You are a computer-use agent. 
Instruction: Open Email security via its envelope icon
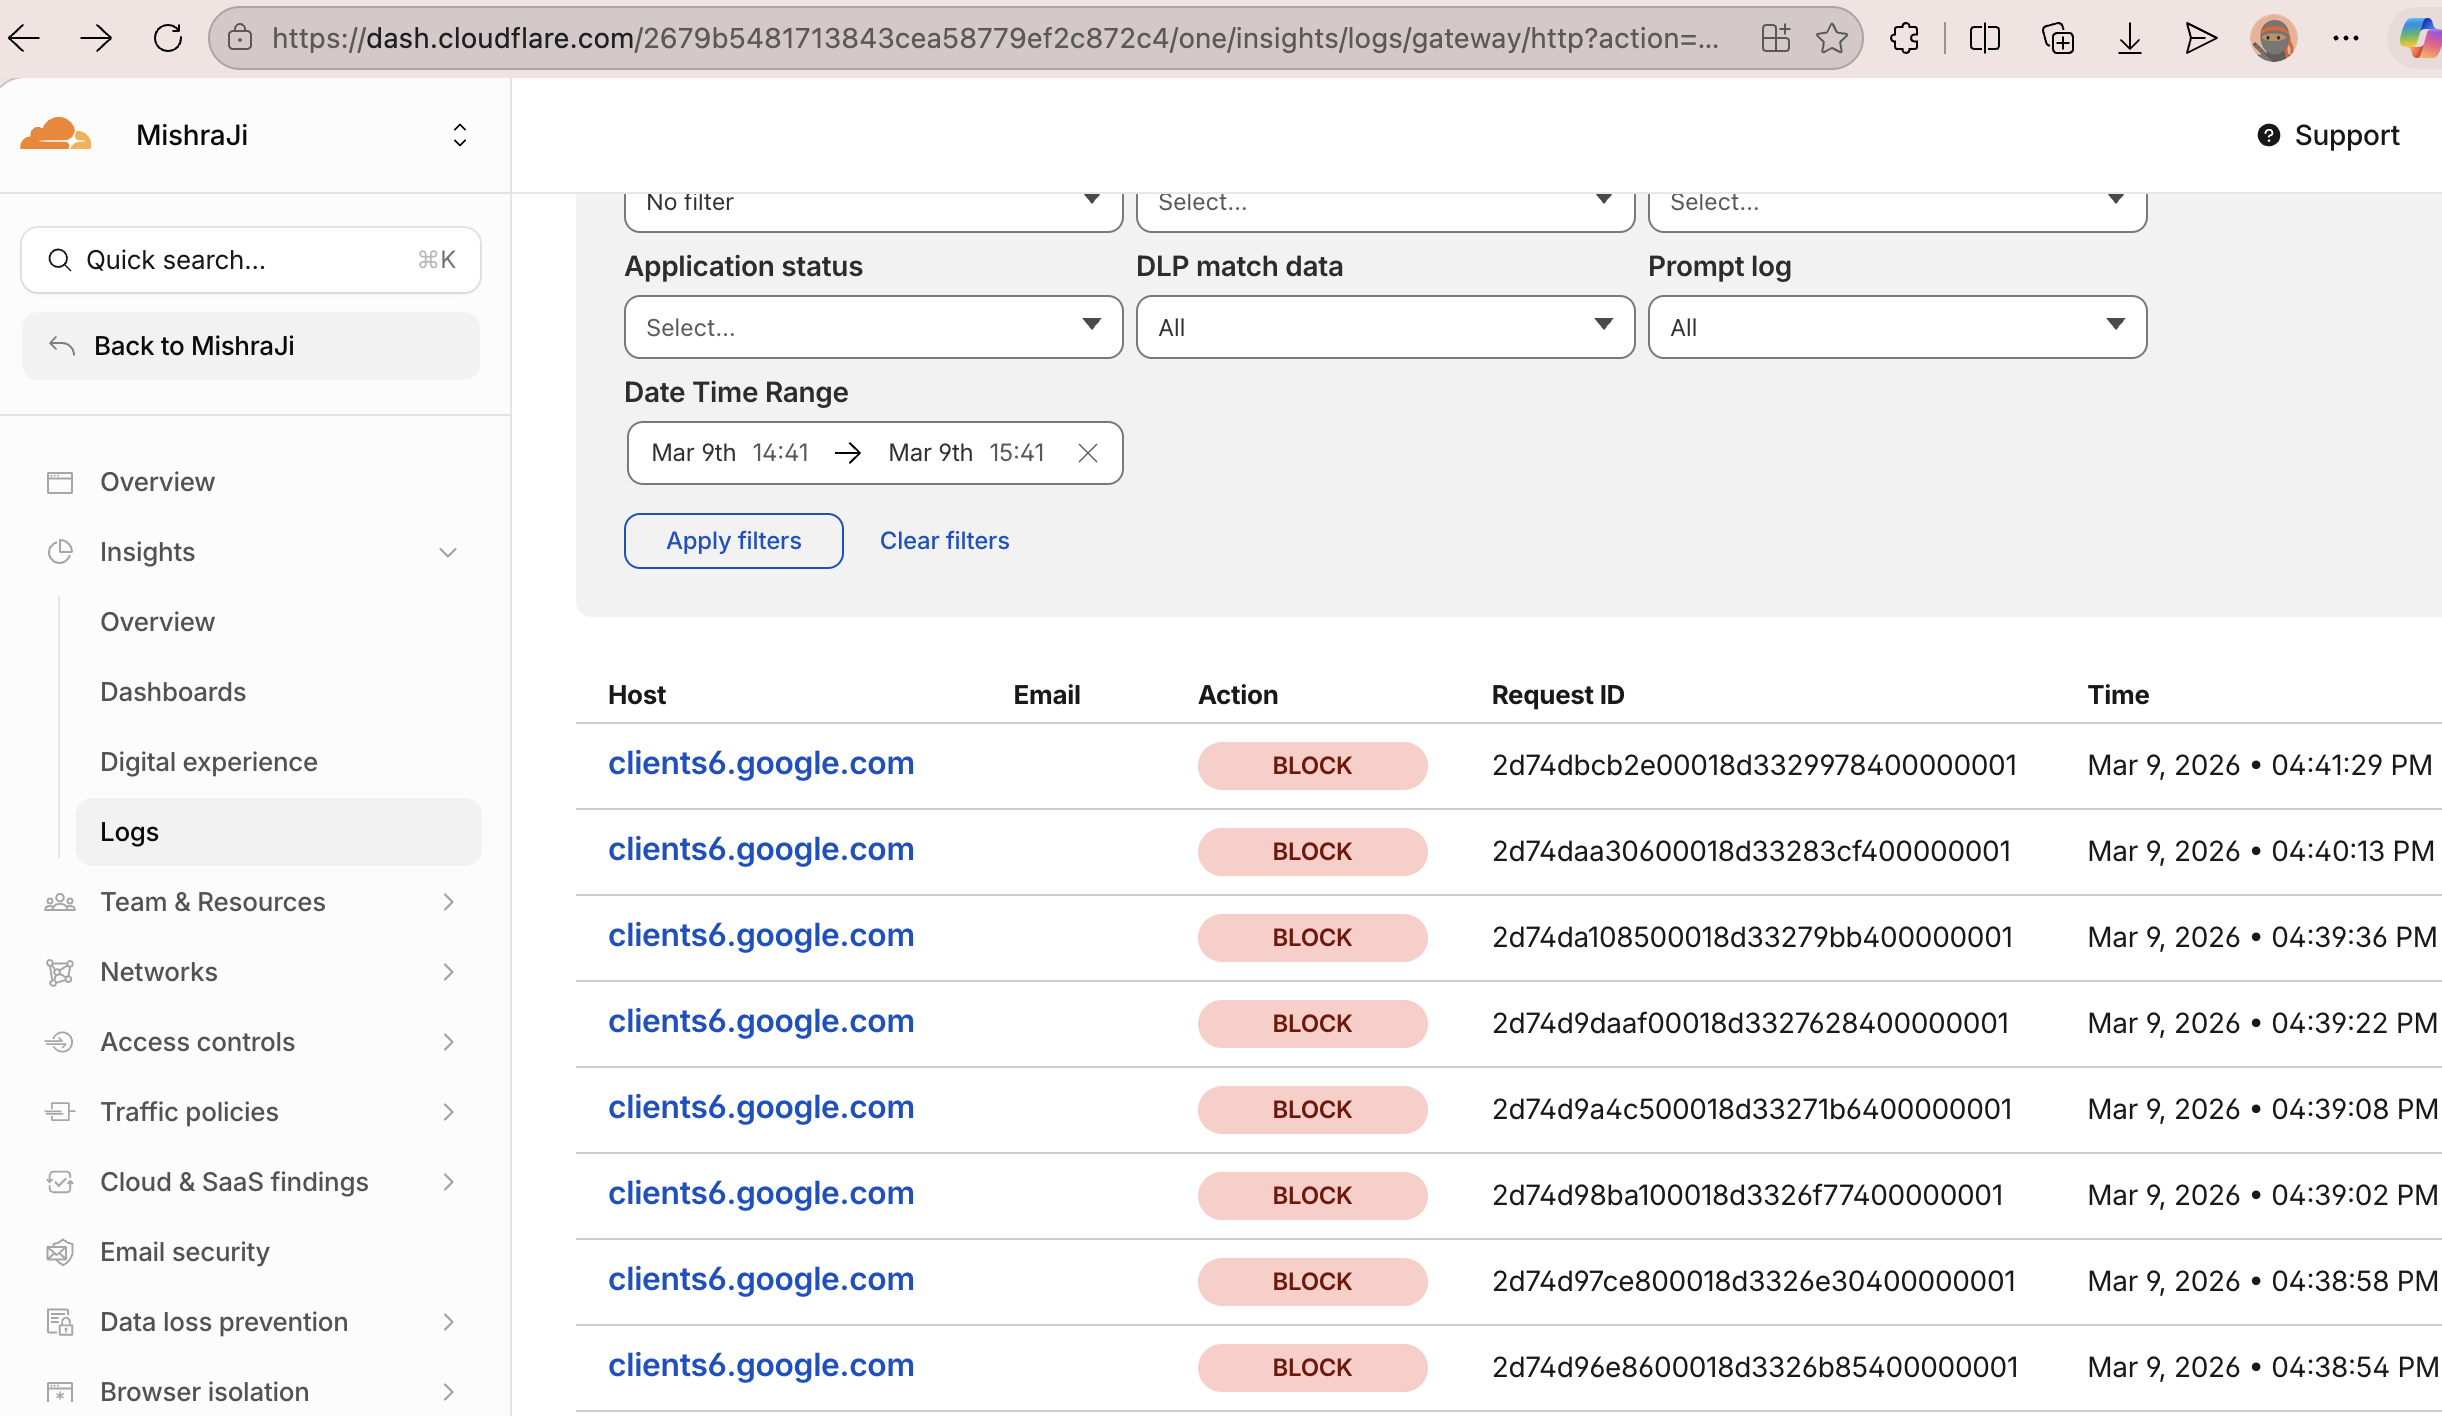click(x=60, y=1251)
